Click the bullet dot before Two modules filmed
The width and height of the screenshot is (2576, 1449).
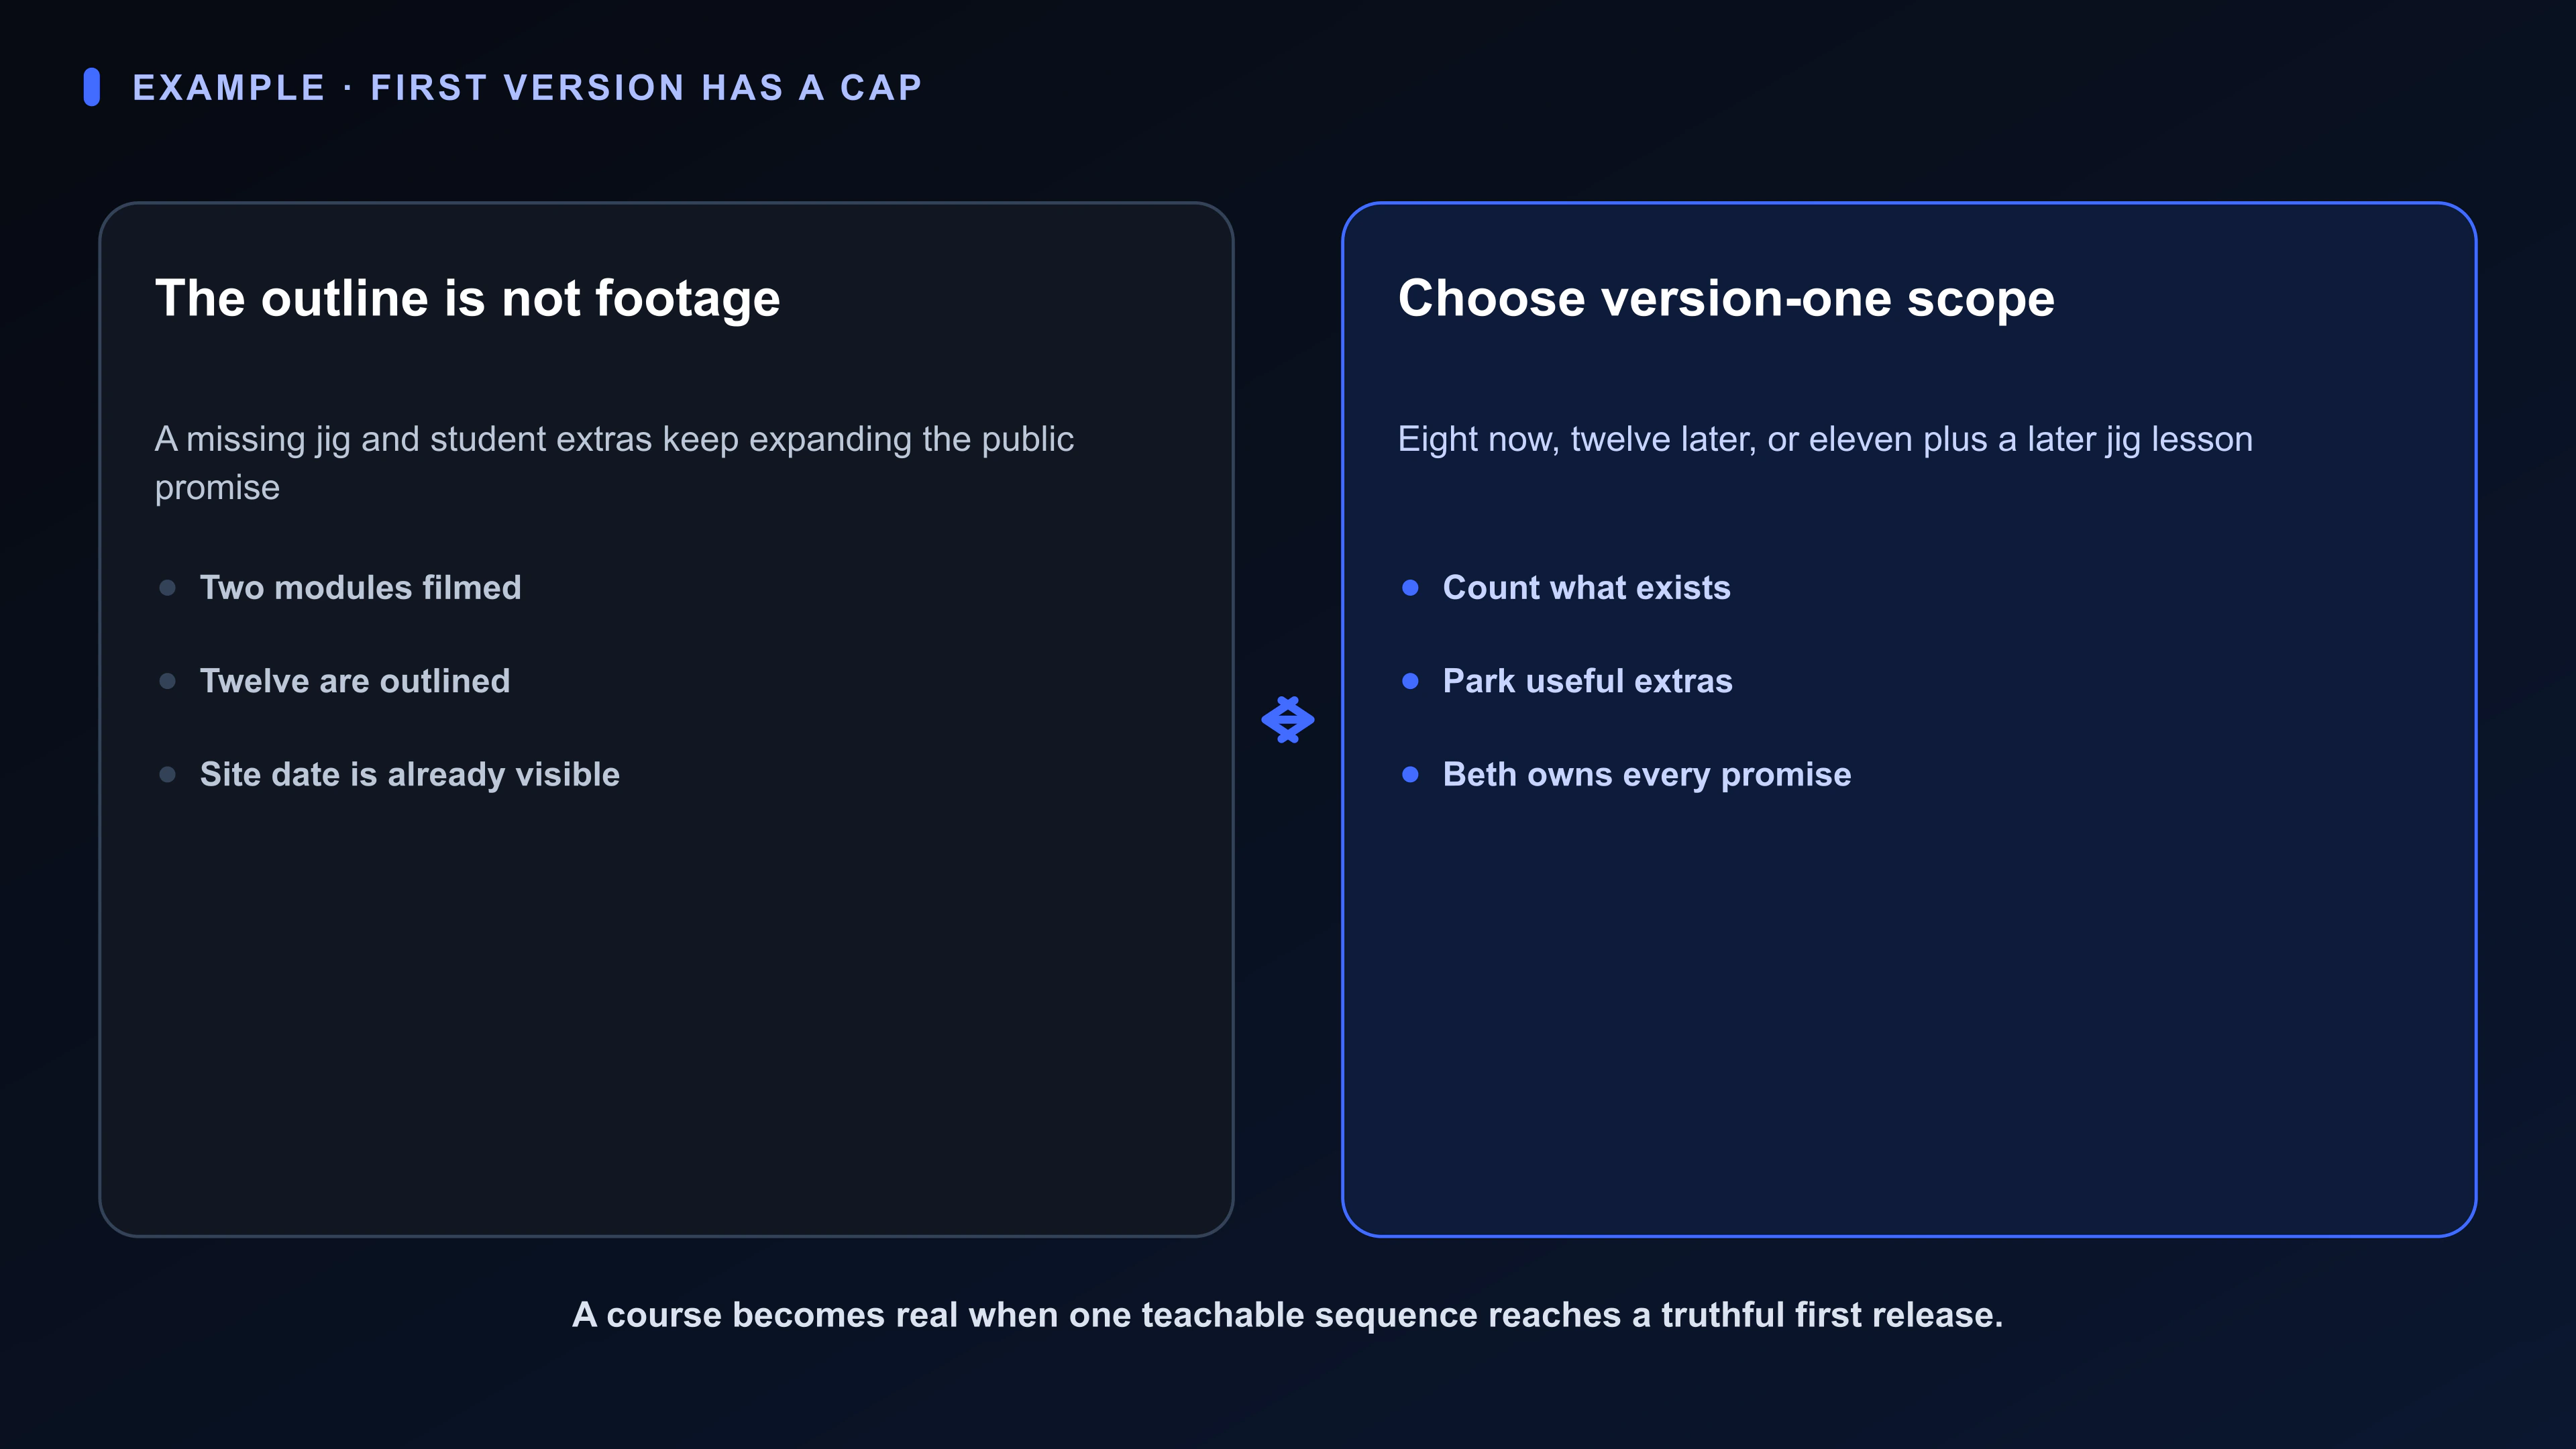tap(168, 588)
